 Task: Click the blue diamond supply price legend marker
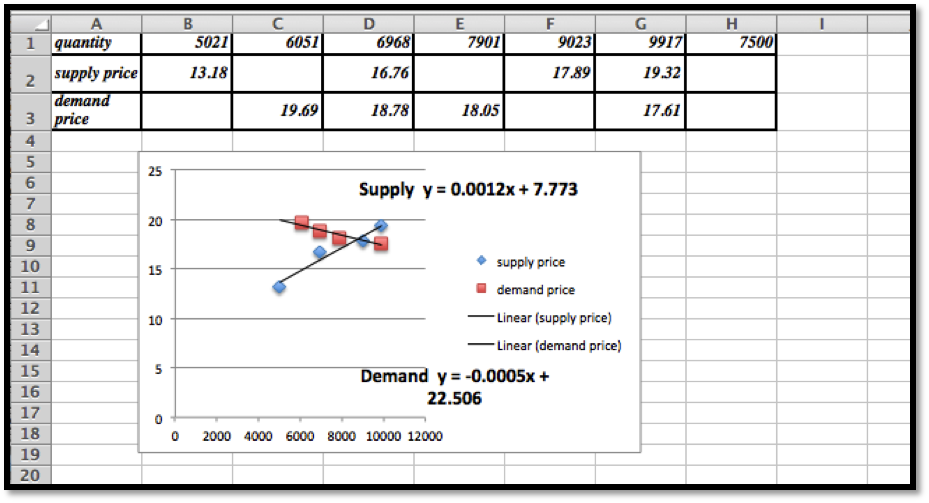pyautogui.click(x=481, y=262)
